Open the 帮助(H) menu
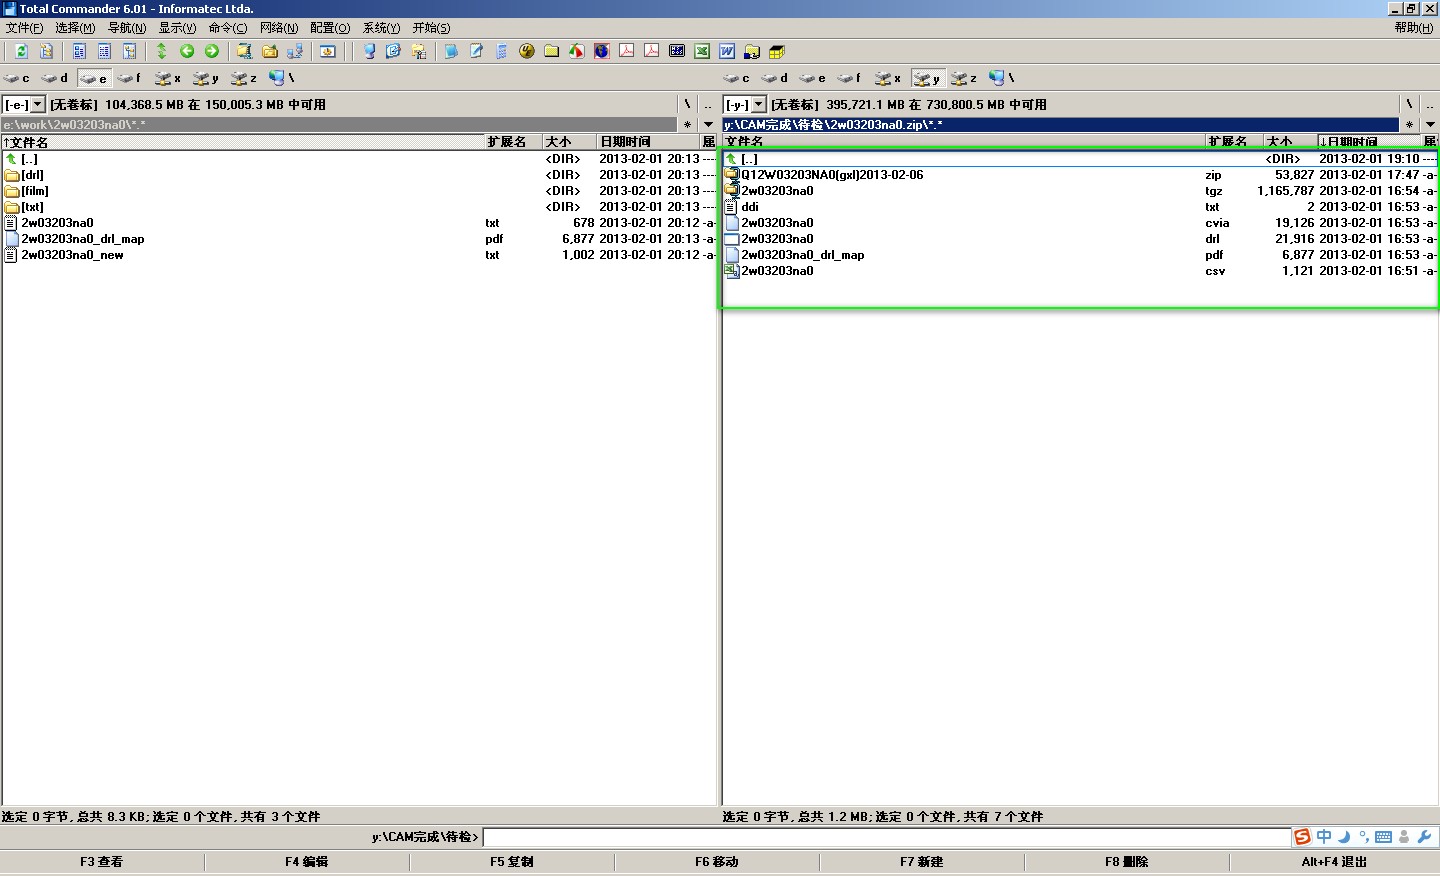1440x876 pixels. [1414, 28]
